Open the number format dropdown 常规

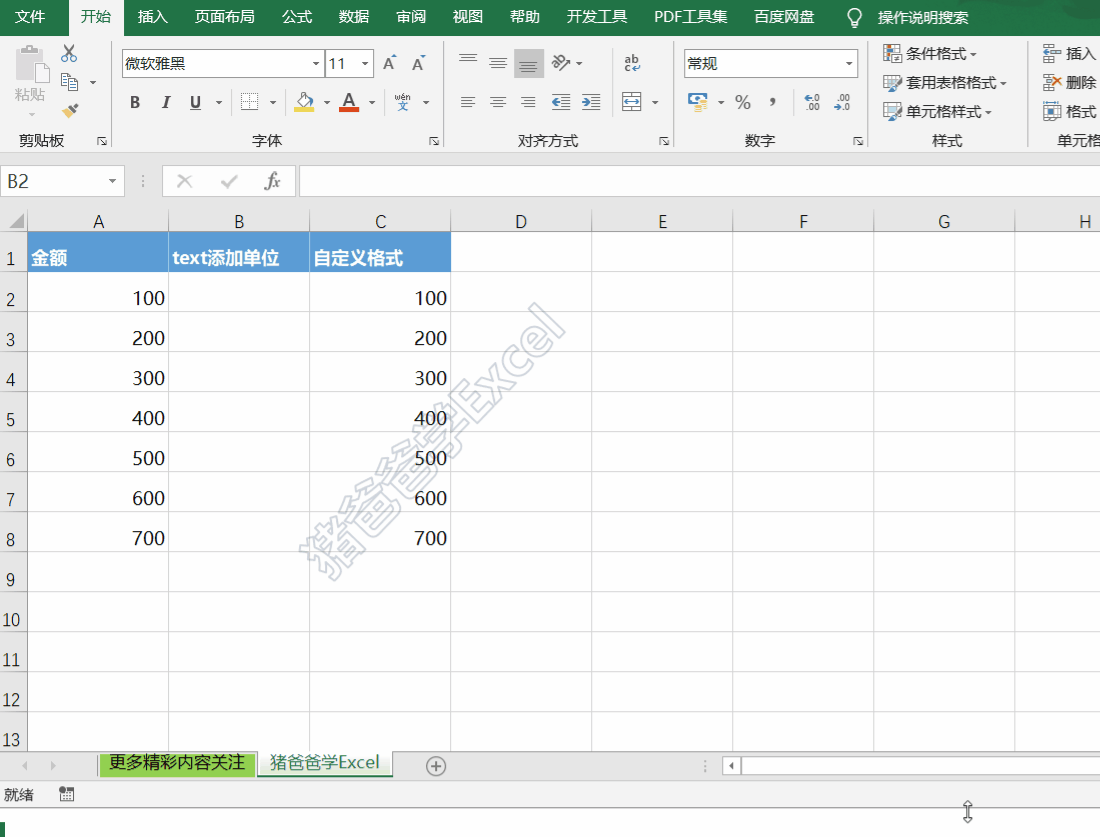point(849,64)
